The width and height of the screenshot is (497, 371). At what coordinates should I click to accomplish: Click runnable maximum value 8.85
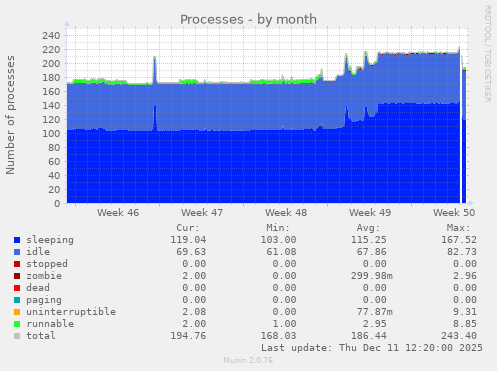(465, 324)
